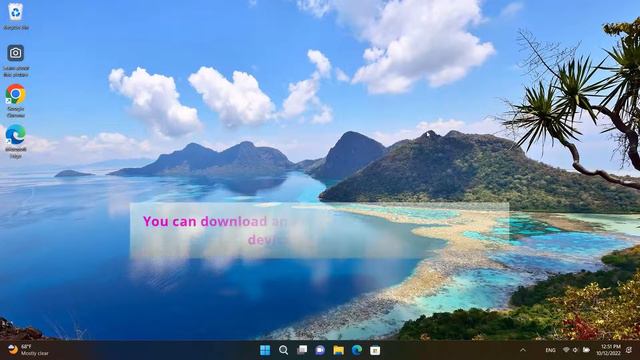Open File Explorer from the taskbar
Screen dimensions: 640x360
(338, 350)
